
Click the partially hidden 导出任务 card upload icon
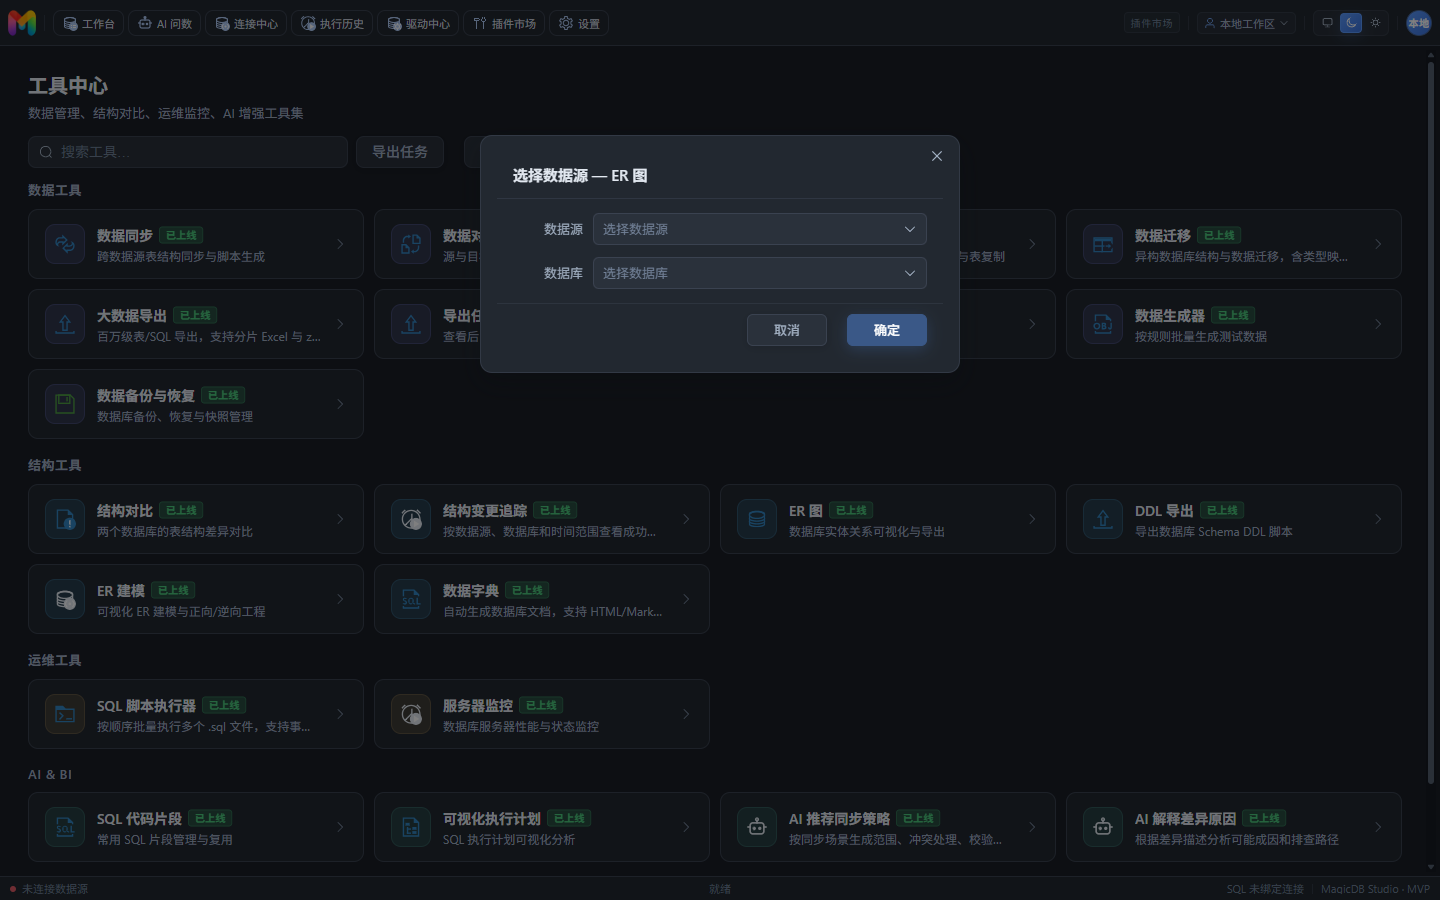point(411,324)
